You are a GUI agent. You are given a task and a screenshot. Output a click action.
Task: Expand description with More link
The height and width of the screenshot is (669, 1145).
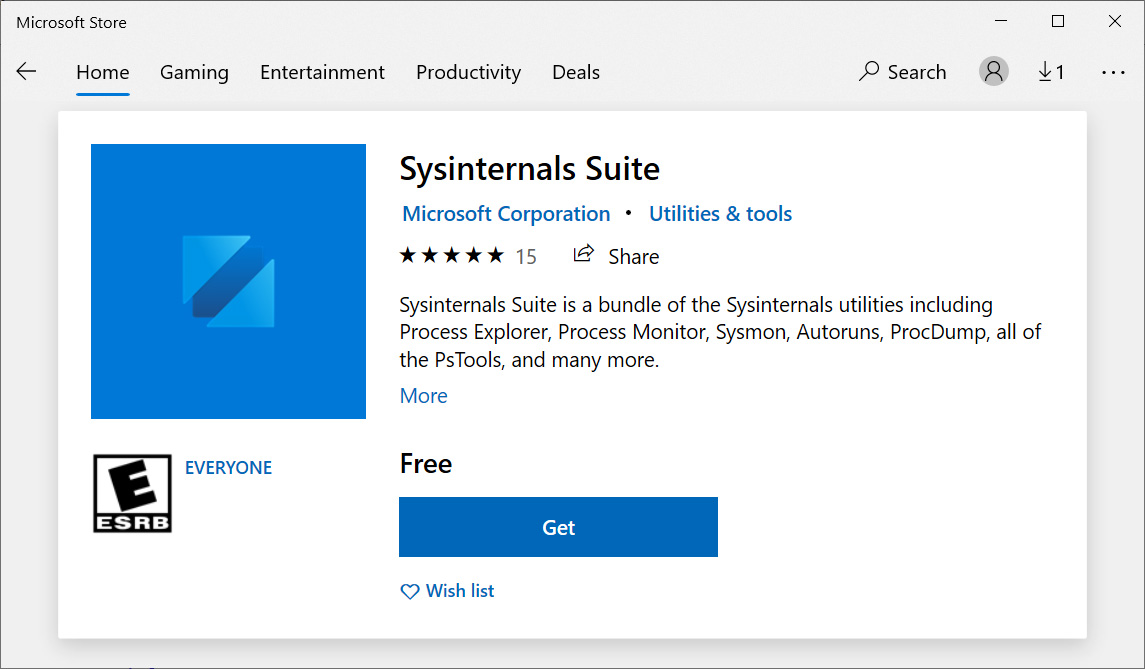click(x=424, y=396)
